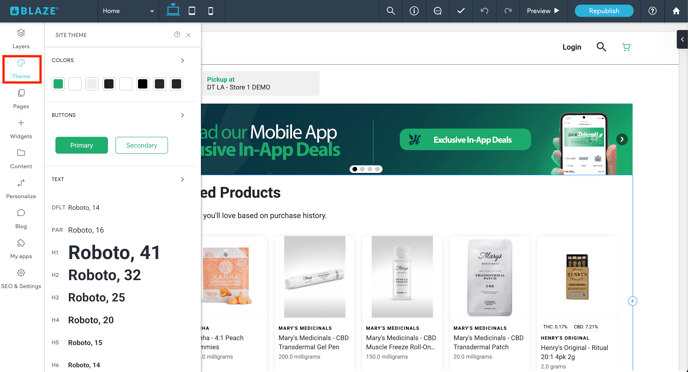Redo the last action

[x=508, y=11]
